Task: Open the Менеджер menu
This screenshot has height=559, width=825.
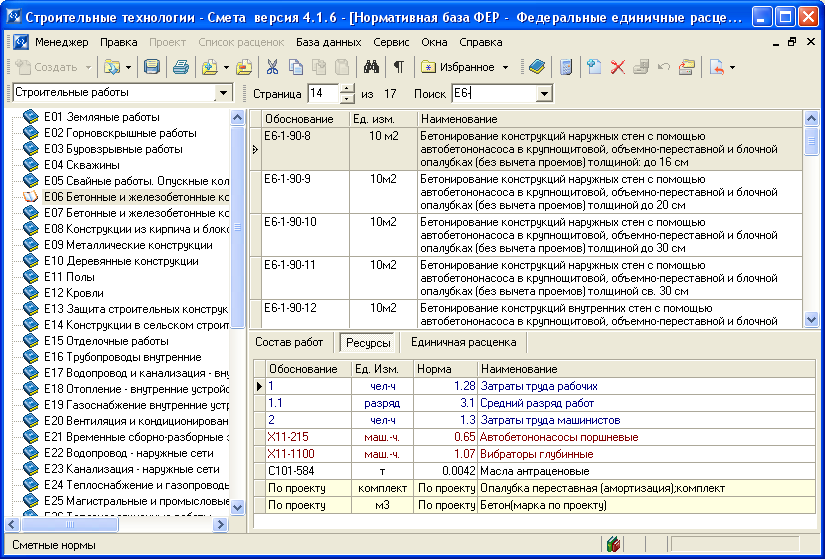Action: point(62,42)
